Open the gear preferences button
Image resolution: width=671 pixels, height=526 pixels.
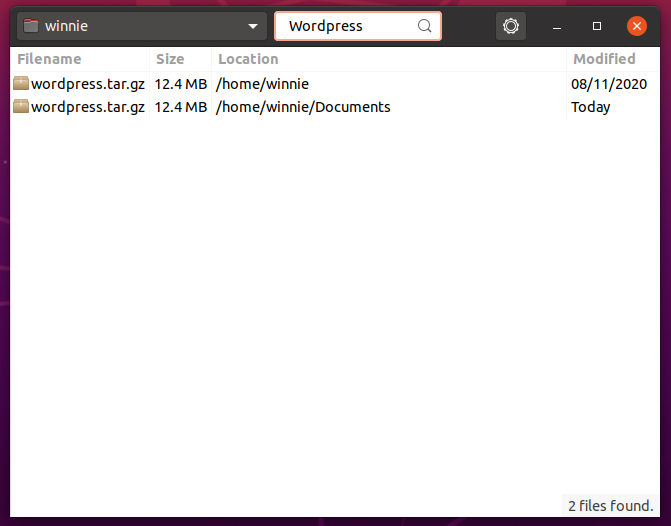tap(511, 26)
